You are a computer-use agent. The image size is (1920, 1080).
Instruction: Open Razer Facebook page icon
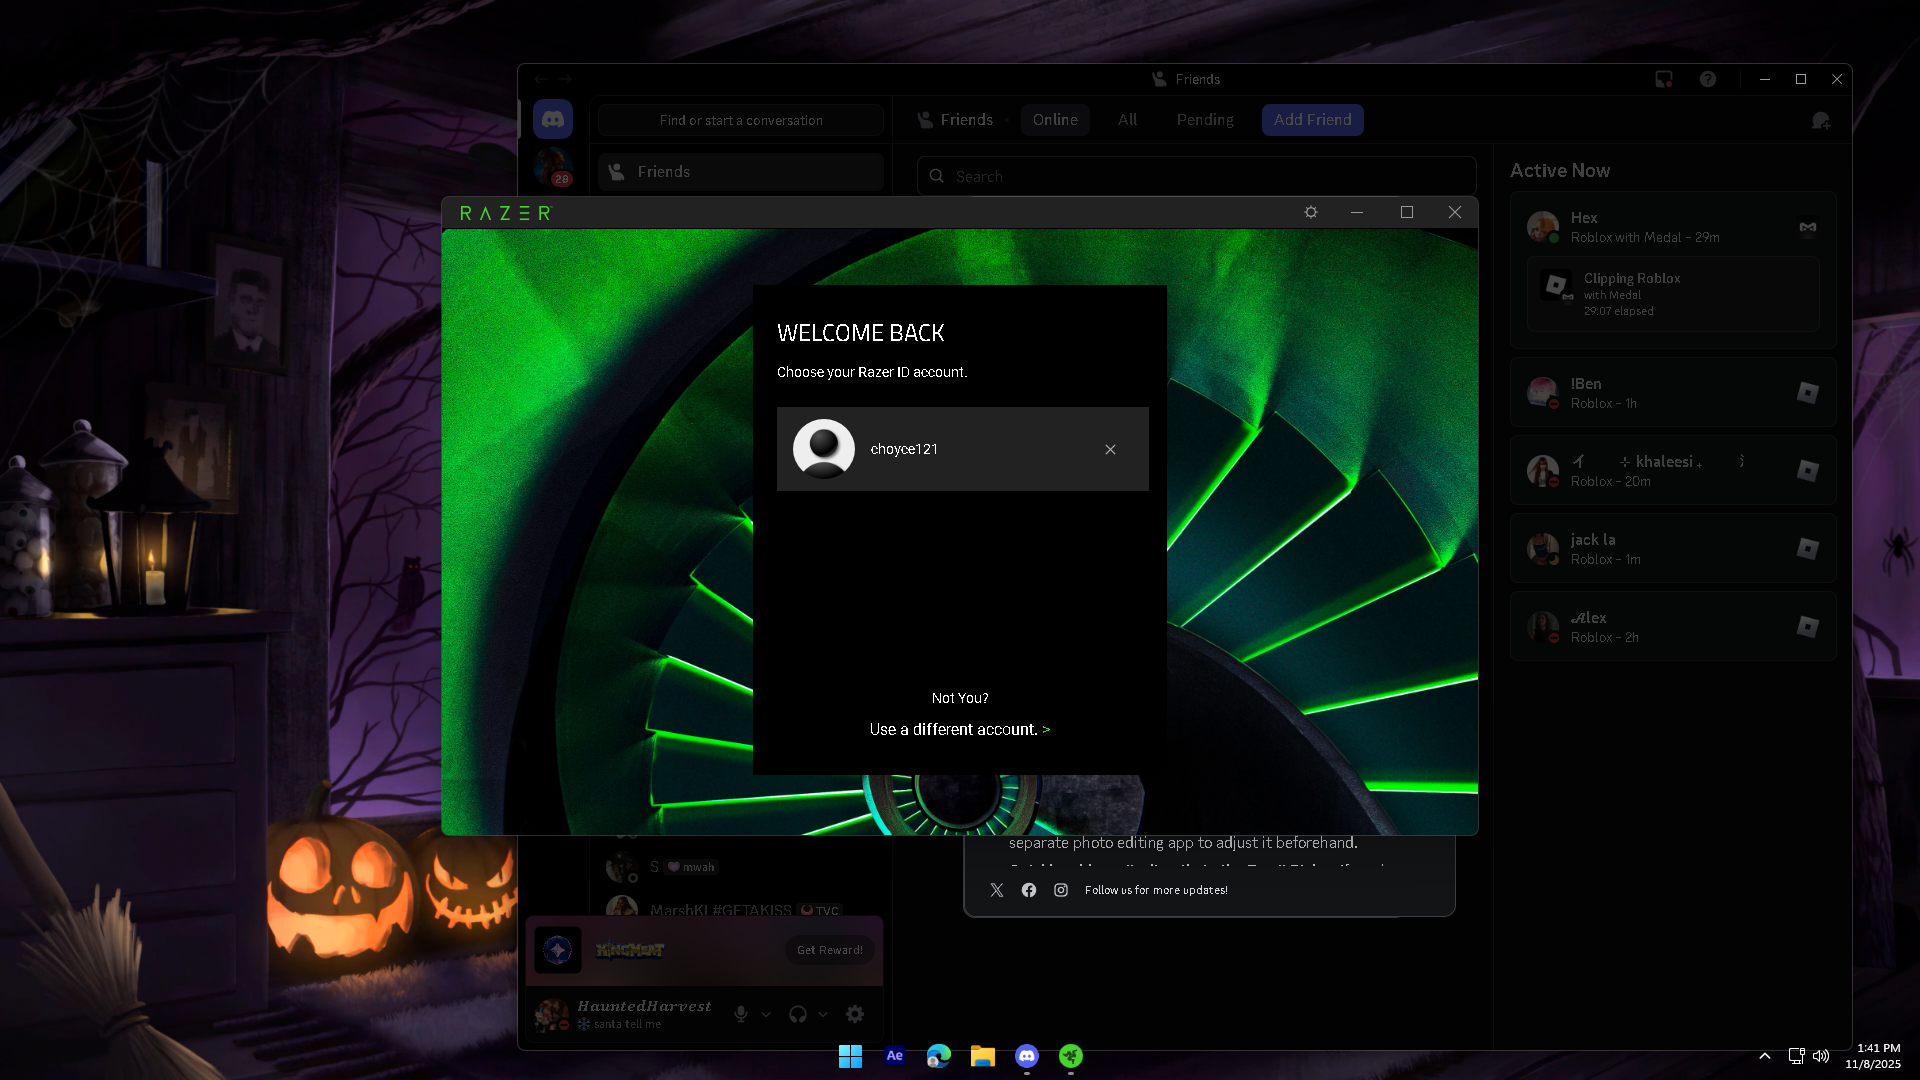tap(1029, 890)
